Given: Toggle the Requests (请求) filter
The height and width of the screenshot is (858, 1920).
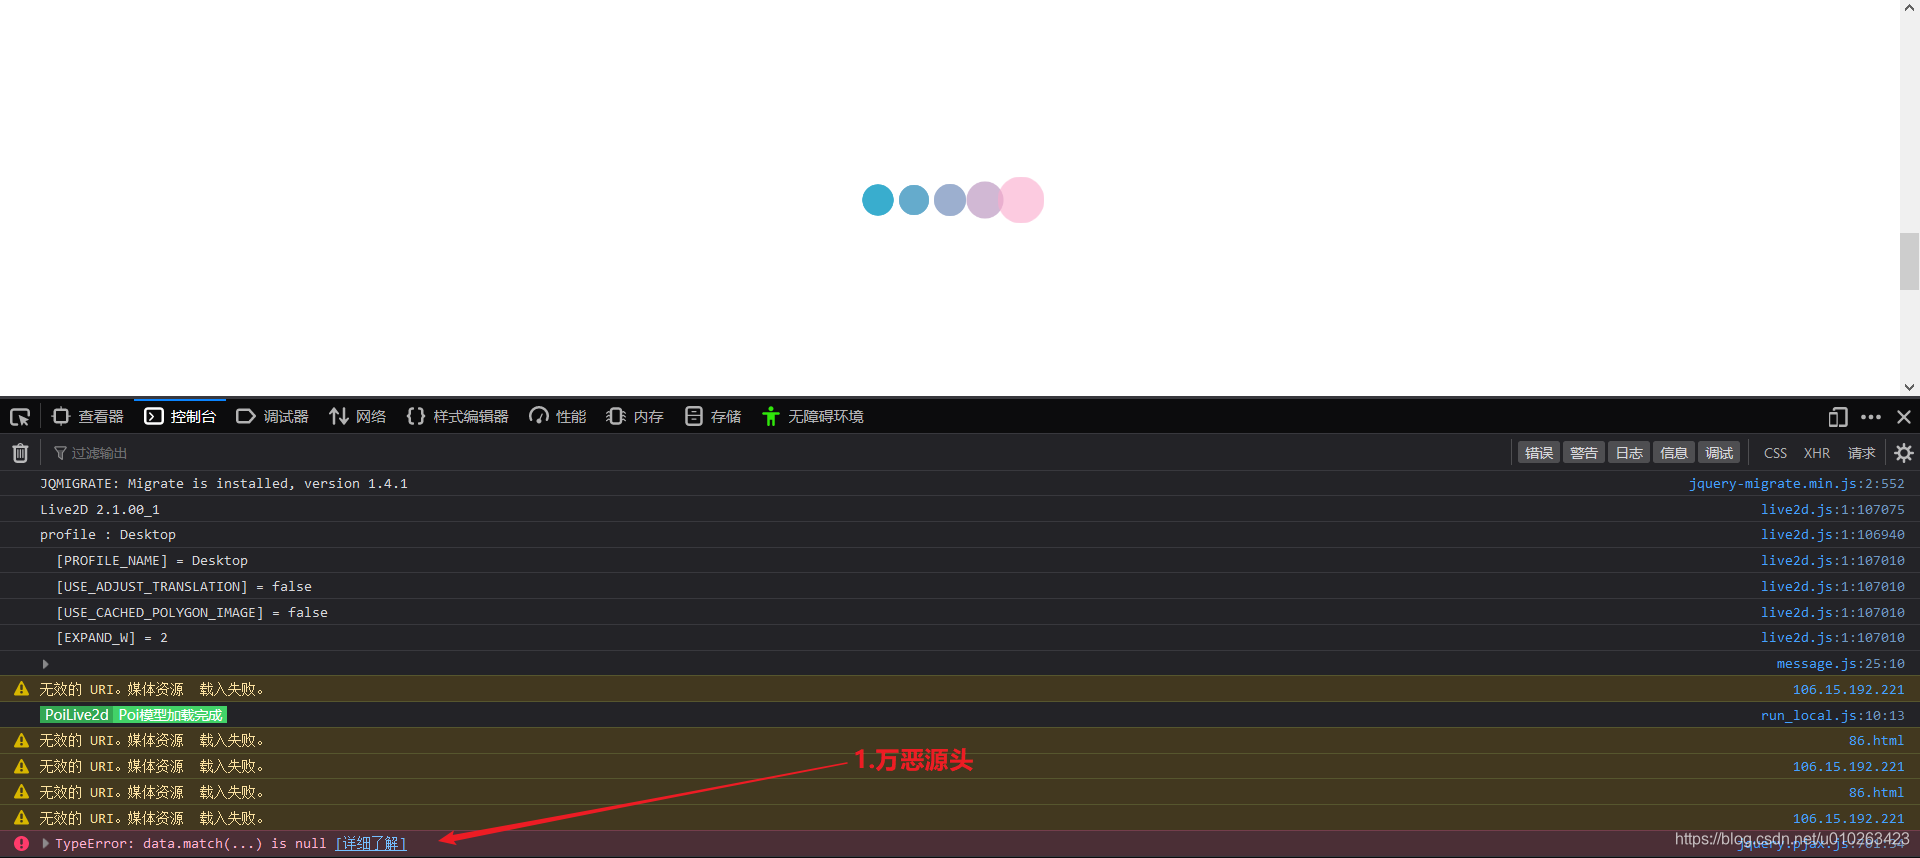Looking at the screenshot, I should click(x=1861, y=453).
